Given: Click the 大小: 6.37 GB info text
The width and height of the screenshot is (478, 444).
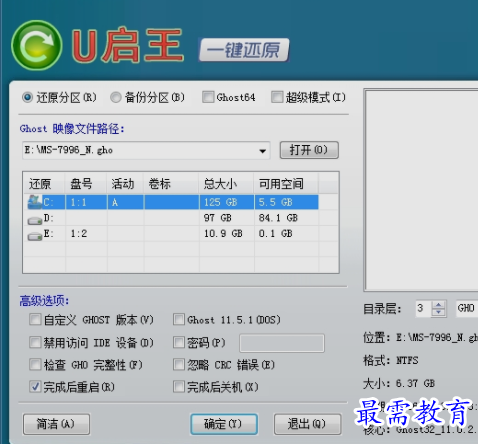Looking at the screenshot, I should point(399,383).
